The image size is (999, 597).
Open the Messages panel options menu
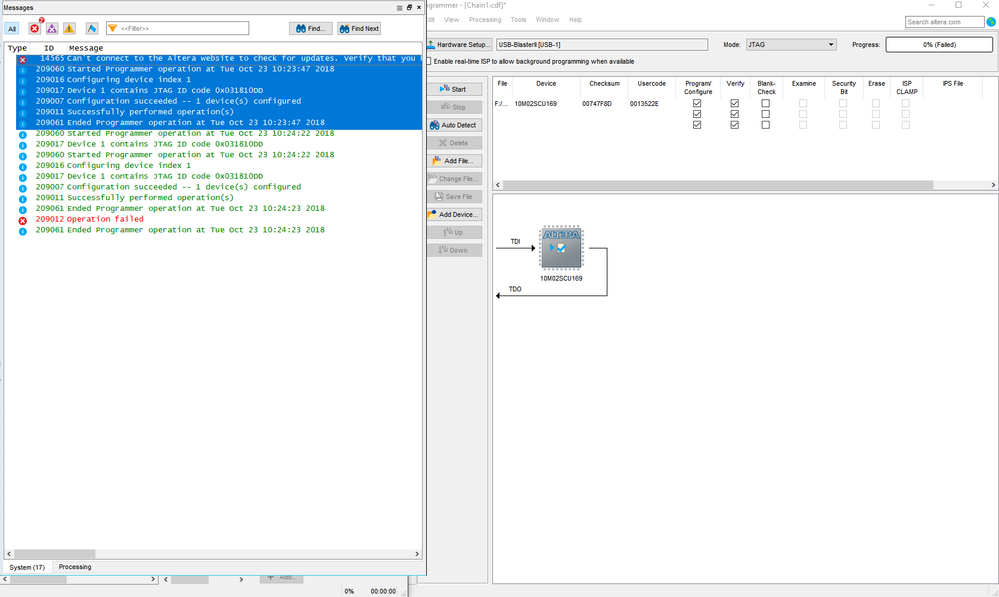[x=399, y=7]
